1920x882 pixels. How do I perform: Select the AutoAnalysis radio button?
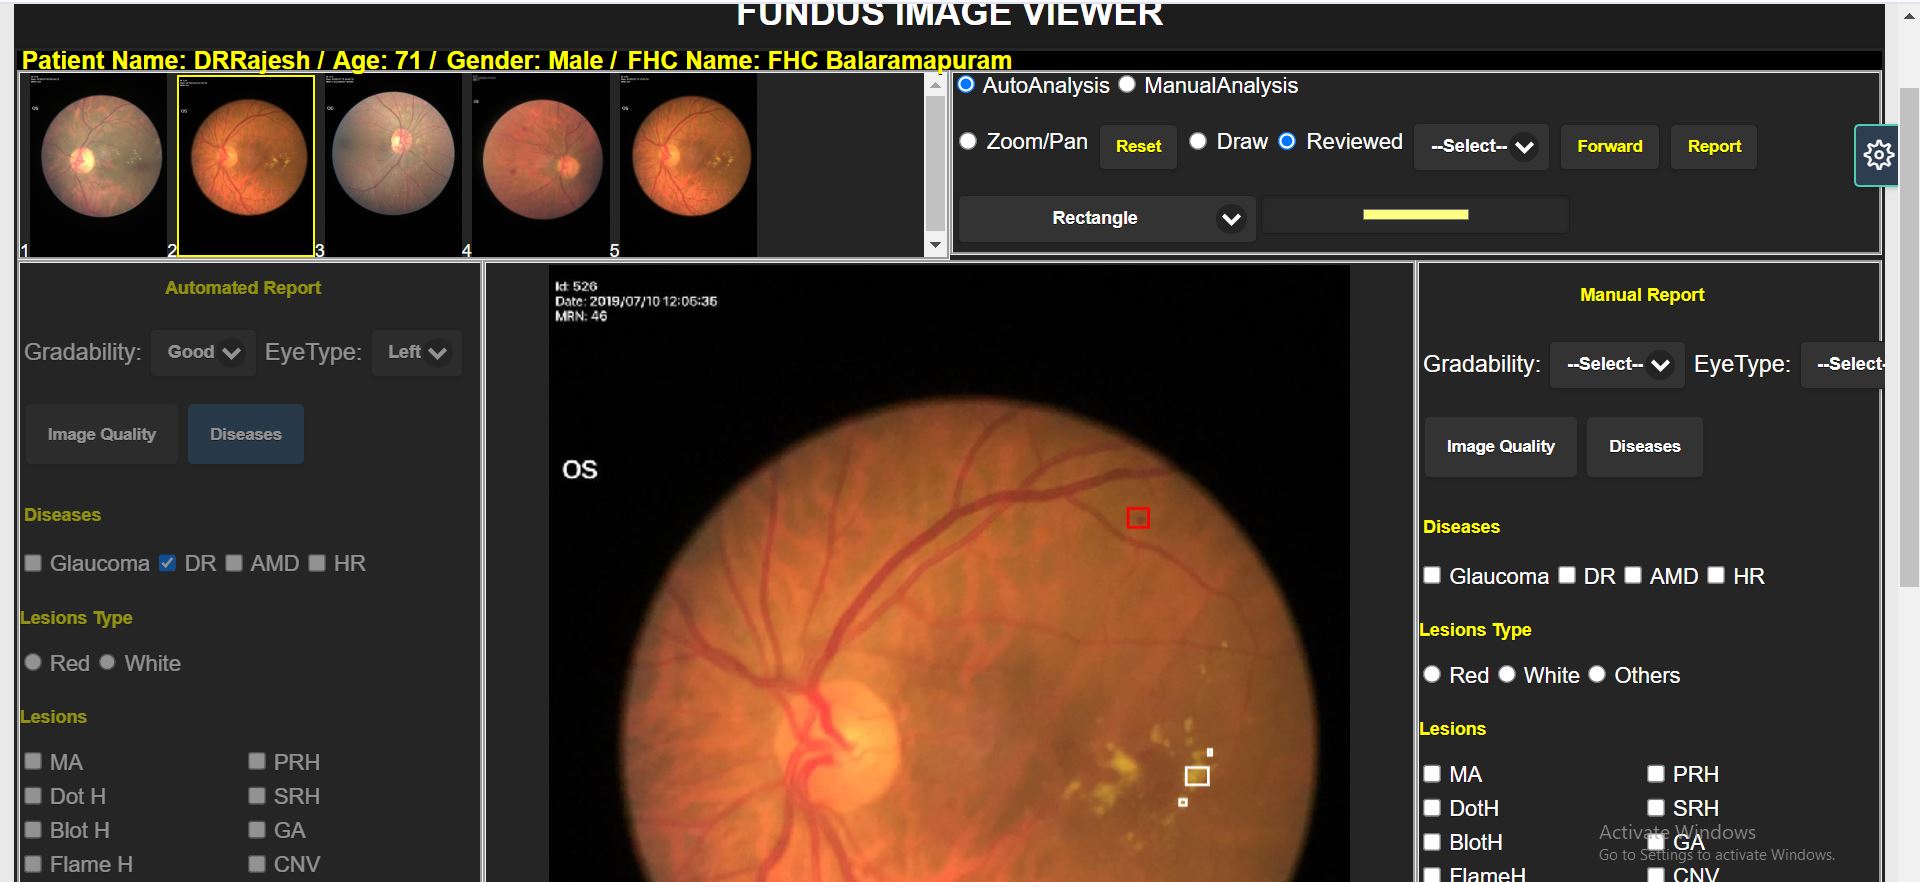[x=966, y=85]
